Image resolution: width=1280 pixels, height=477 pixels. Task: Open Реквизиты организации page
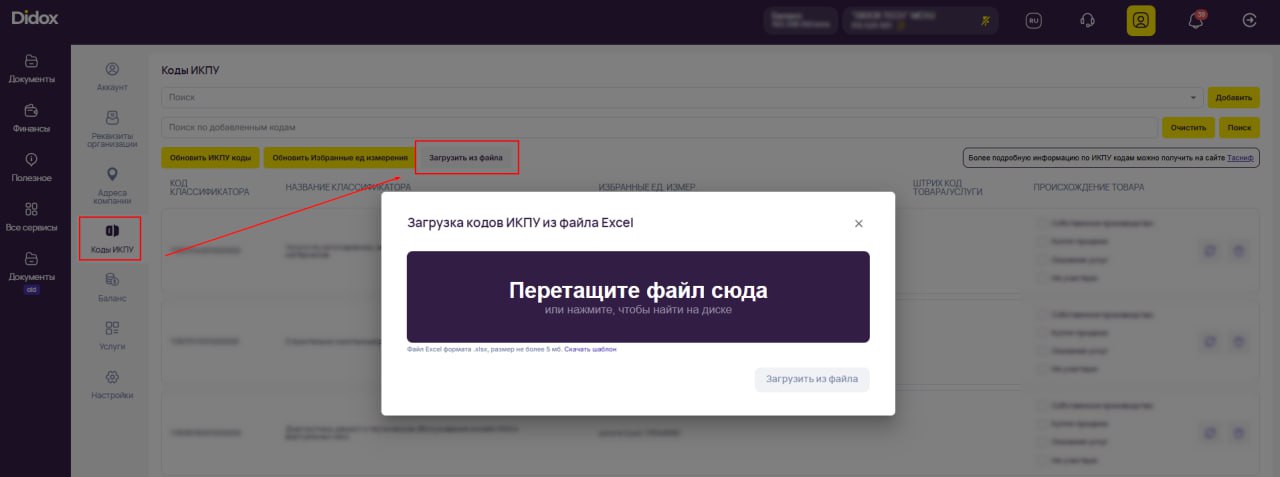click(x=112, y=129)
